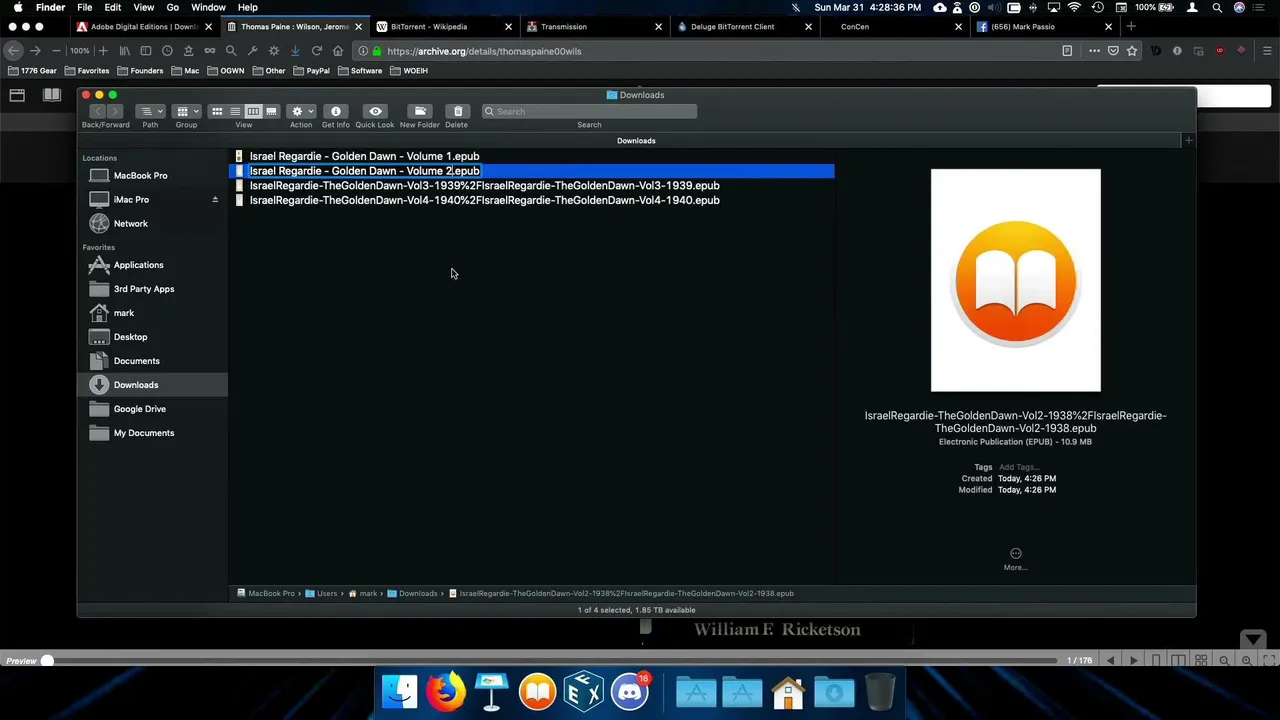Open Documents in the Finder sidebar
The image size is (1280, 720).
point(136,361)
